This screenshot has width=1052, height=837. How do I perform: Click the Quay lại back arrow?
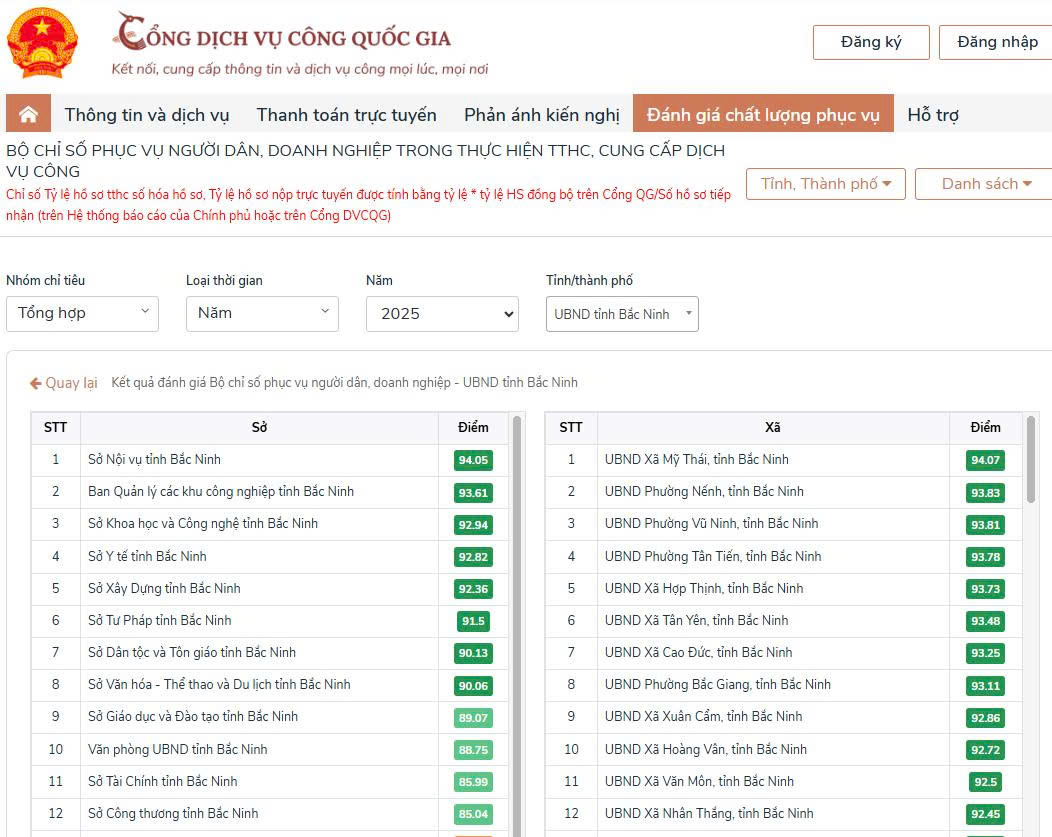[x=63, y=383]
